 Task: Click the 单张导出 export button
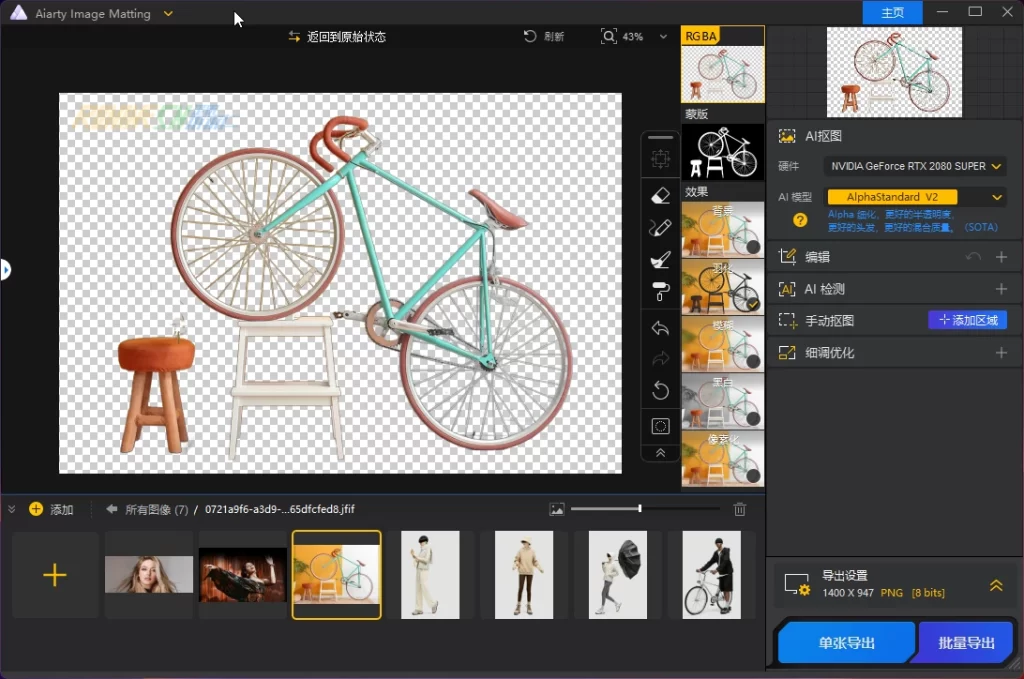pyautogui.click(x=846, y=643)
